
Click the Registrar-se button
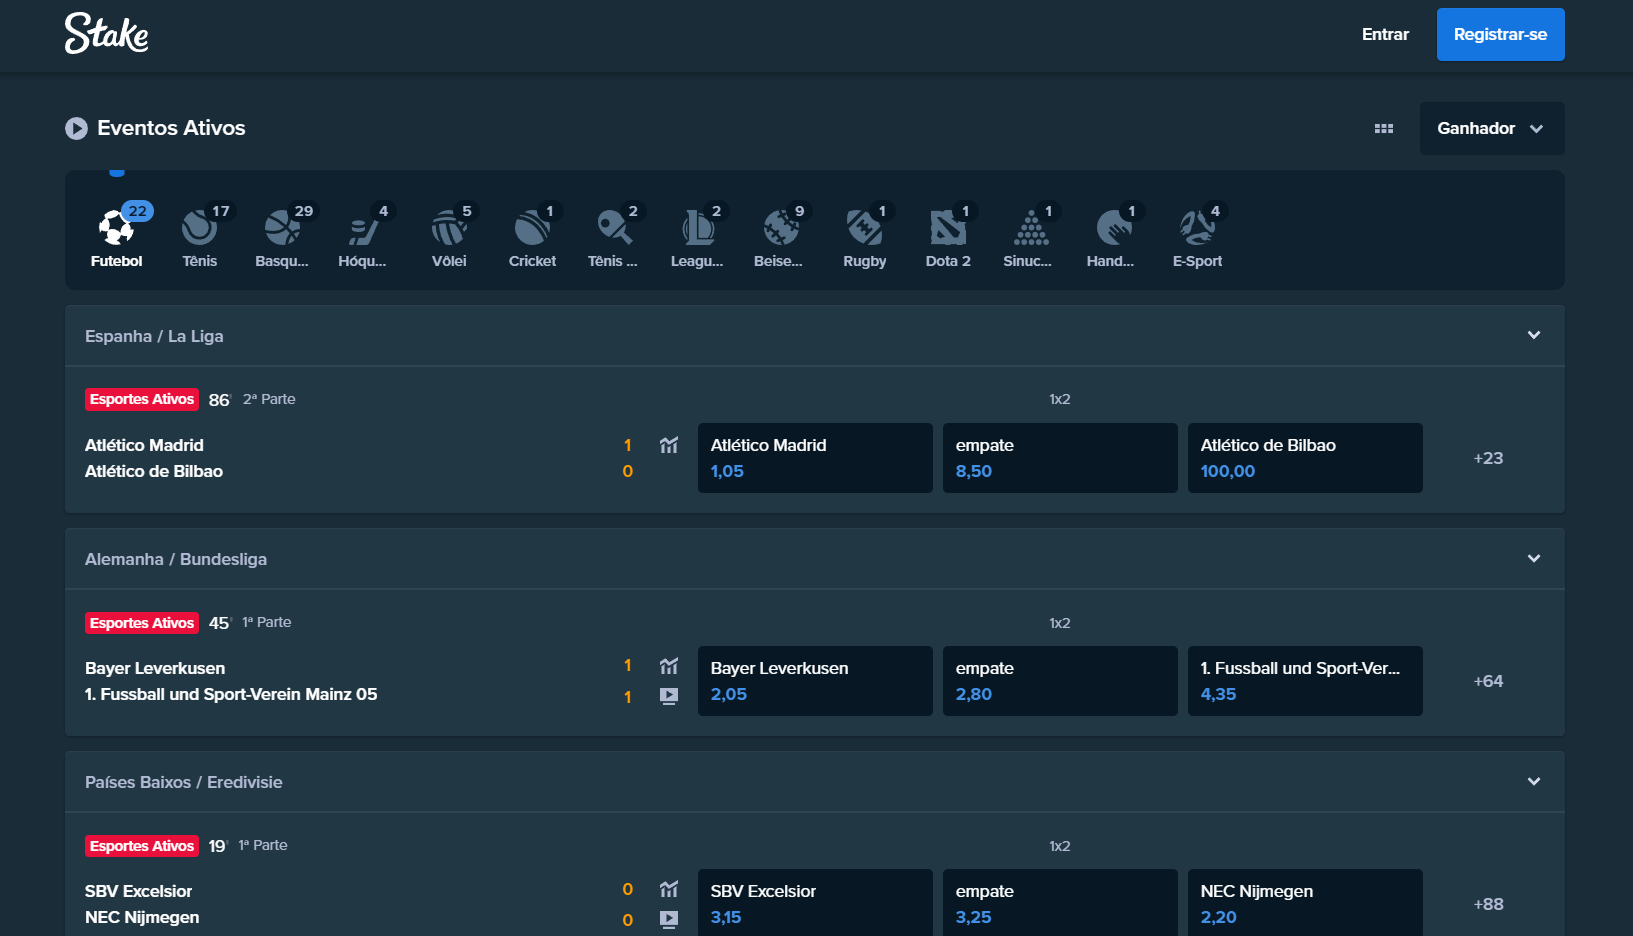point(1500,34)
